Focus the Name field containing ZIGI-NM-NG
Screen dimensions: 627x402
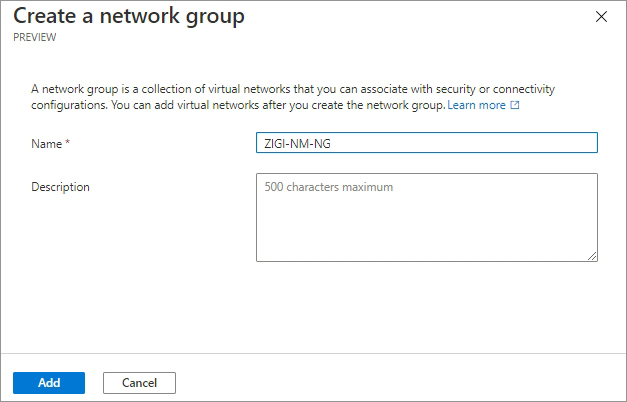[x=427, y=143]
